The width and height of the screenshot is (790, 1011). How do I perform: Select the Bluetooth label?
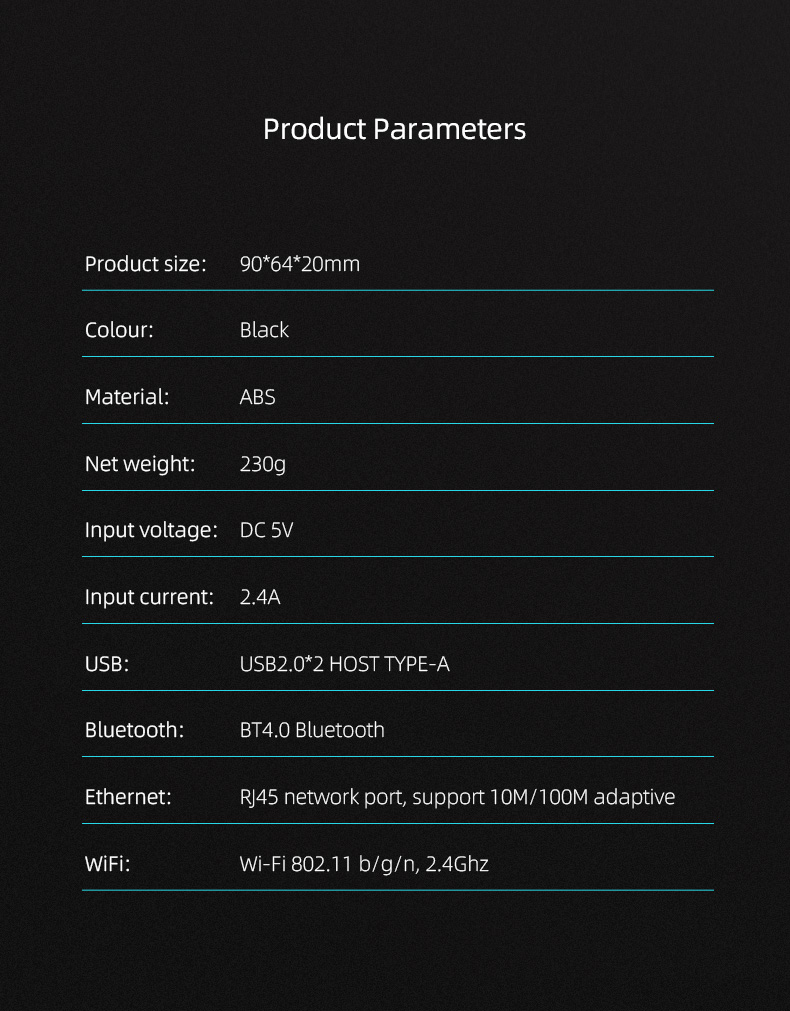(135, 731)
